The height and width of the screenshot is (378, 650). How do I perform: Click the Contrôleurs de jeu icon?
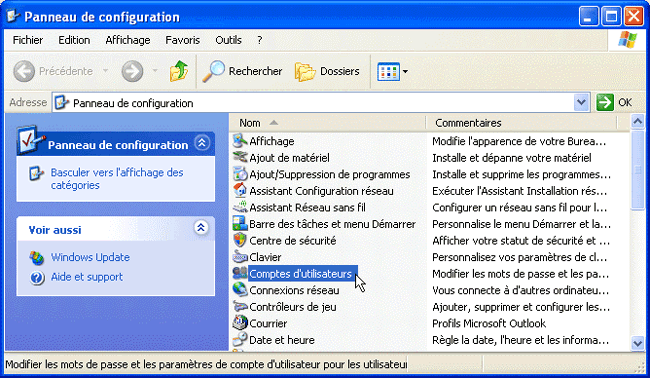click(240, 307)
